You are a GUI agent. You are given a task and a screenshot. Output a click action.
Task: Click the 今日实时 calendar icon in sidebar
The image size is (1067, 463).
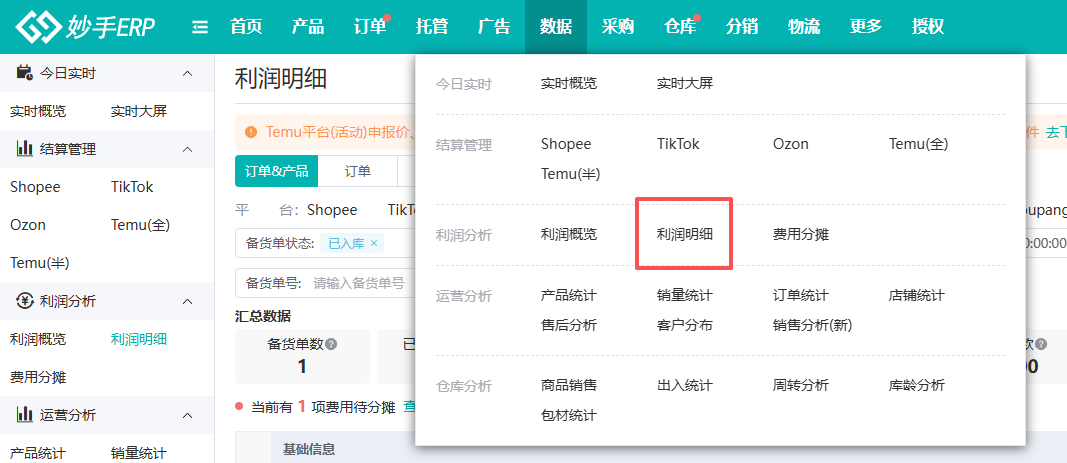click(24, 73)
